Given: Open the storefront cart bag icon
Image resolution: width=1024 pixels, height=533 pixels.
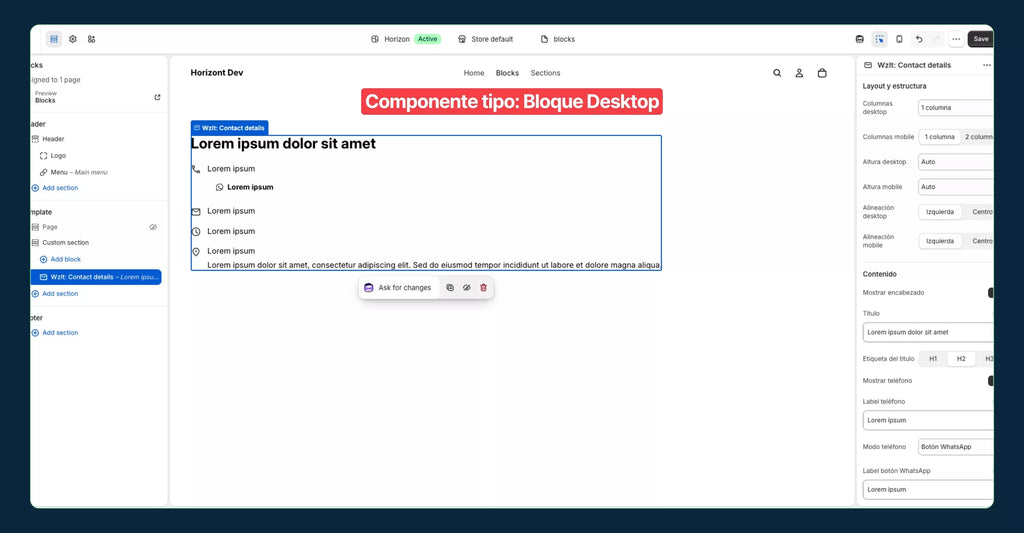Looking at the screenshot, I should [822, 73].
